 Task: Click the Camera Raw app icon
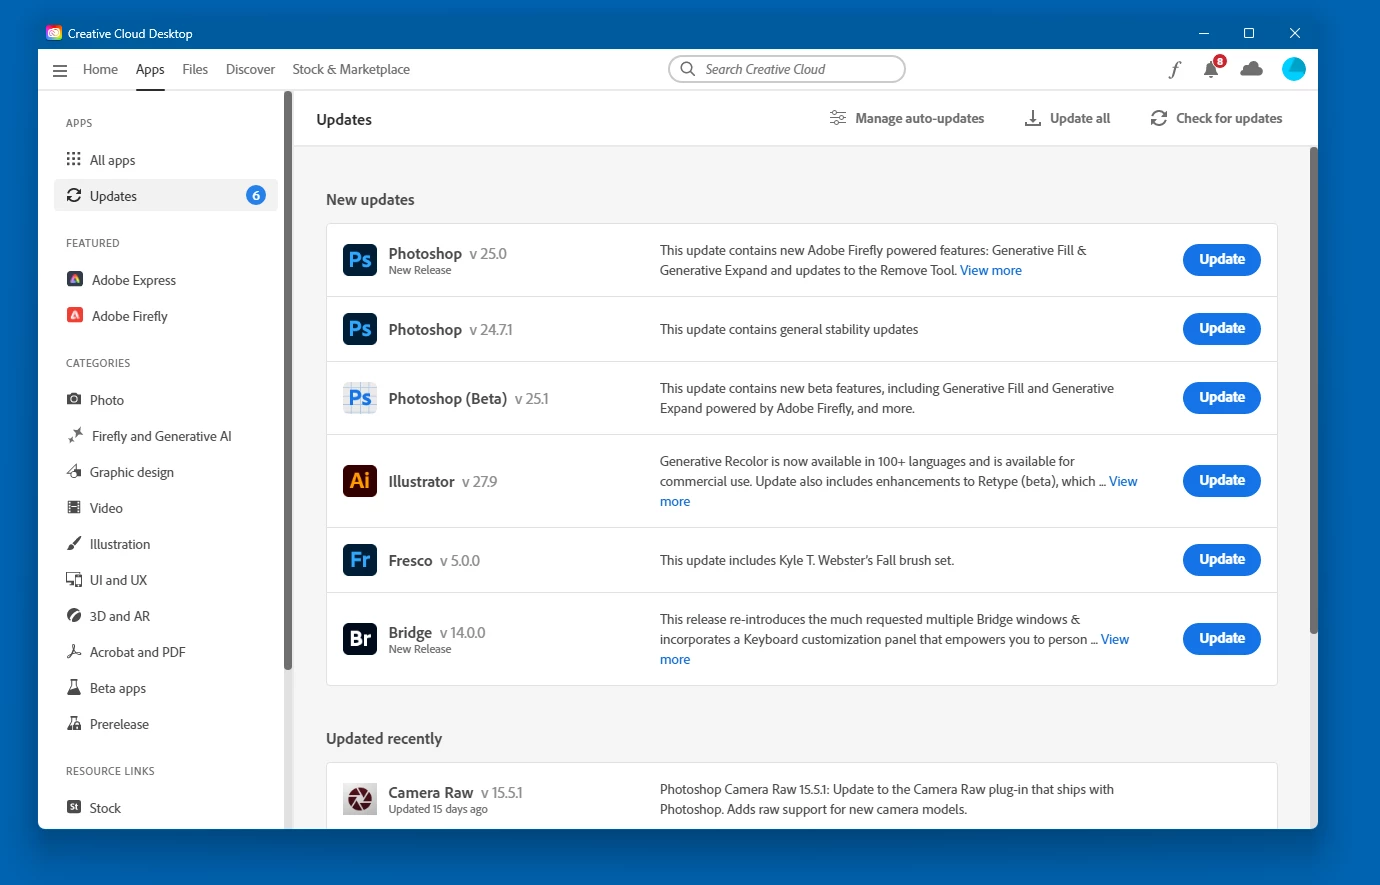(x=360, y=799)
